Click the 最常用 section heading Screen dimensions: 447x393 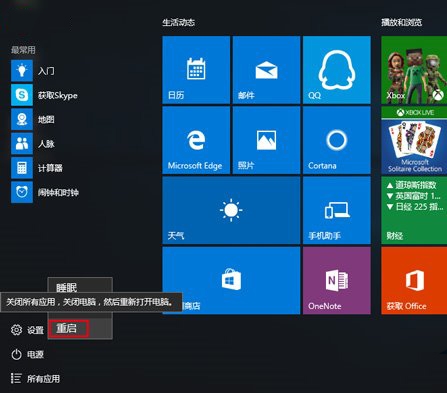pos(23,50)
